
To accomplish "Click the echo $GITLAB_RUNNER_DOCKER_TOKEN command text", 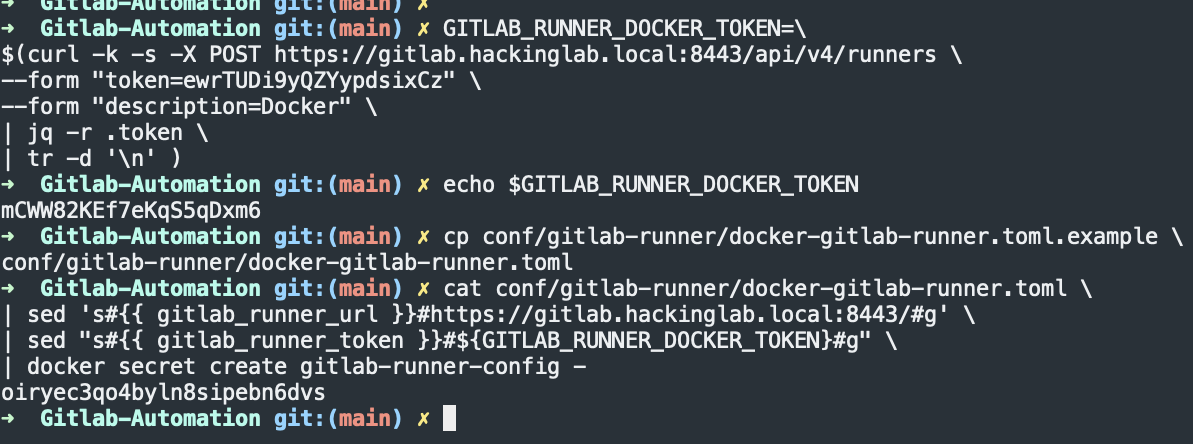I will 651,185.
